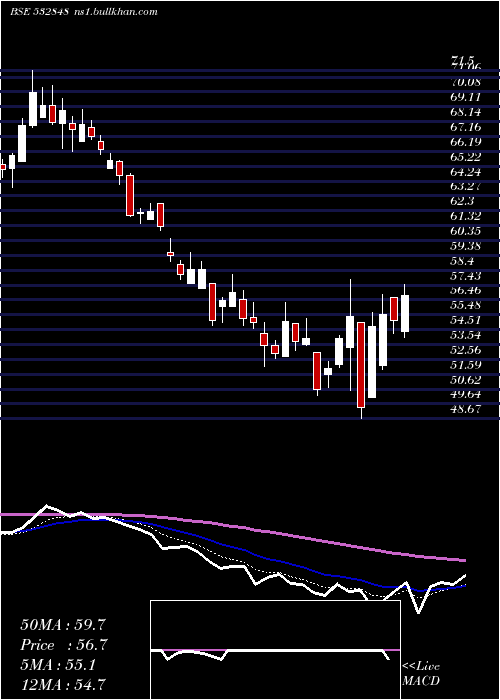Click the 51.59 price level label
This screenshot has width=500, height=700.
[x=466, y=365]
